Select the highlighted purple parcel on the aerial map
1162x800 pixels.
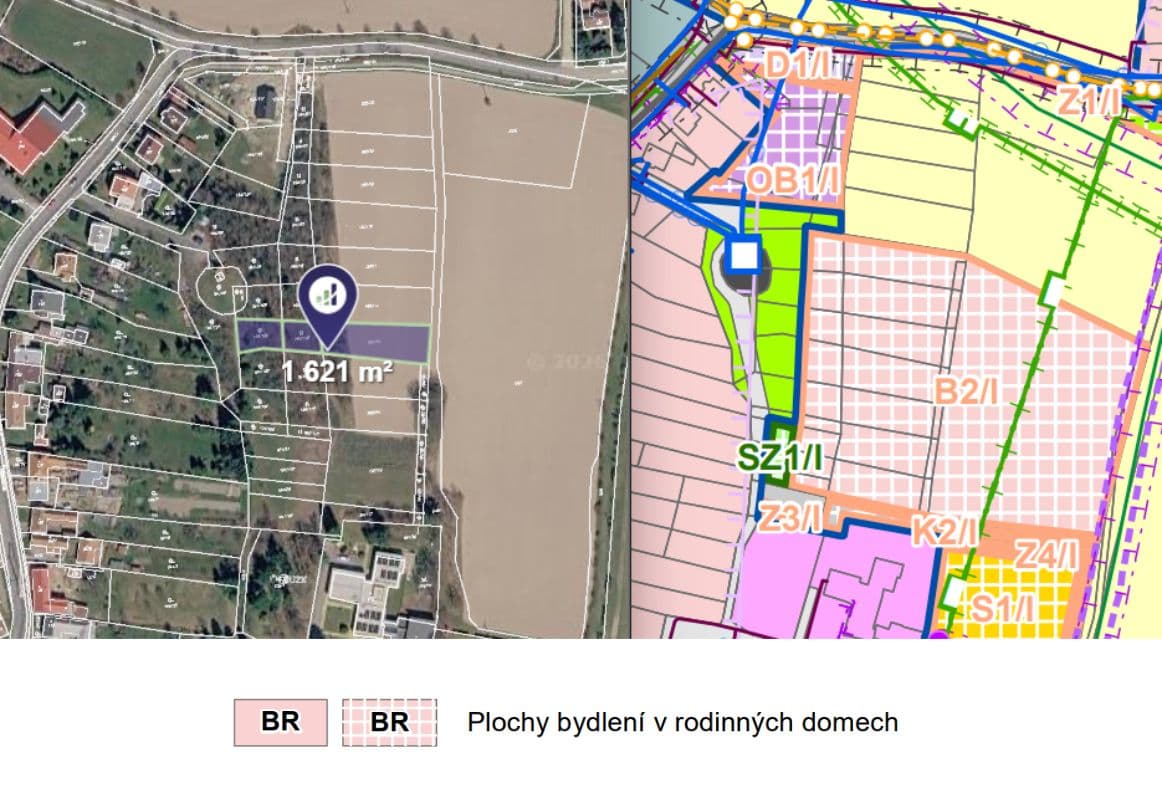(x=333, y=341)
